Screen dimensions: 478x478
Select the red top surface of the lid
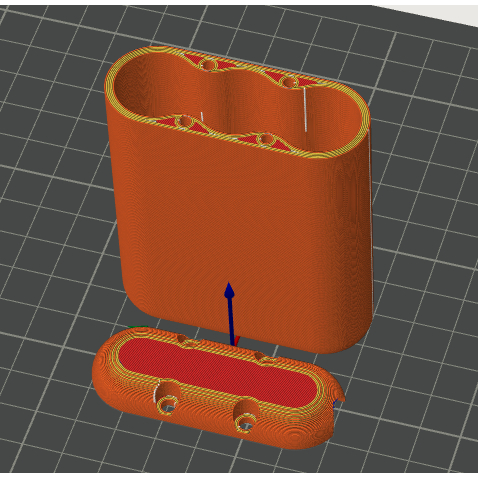tap(217, 370)
